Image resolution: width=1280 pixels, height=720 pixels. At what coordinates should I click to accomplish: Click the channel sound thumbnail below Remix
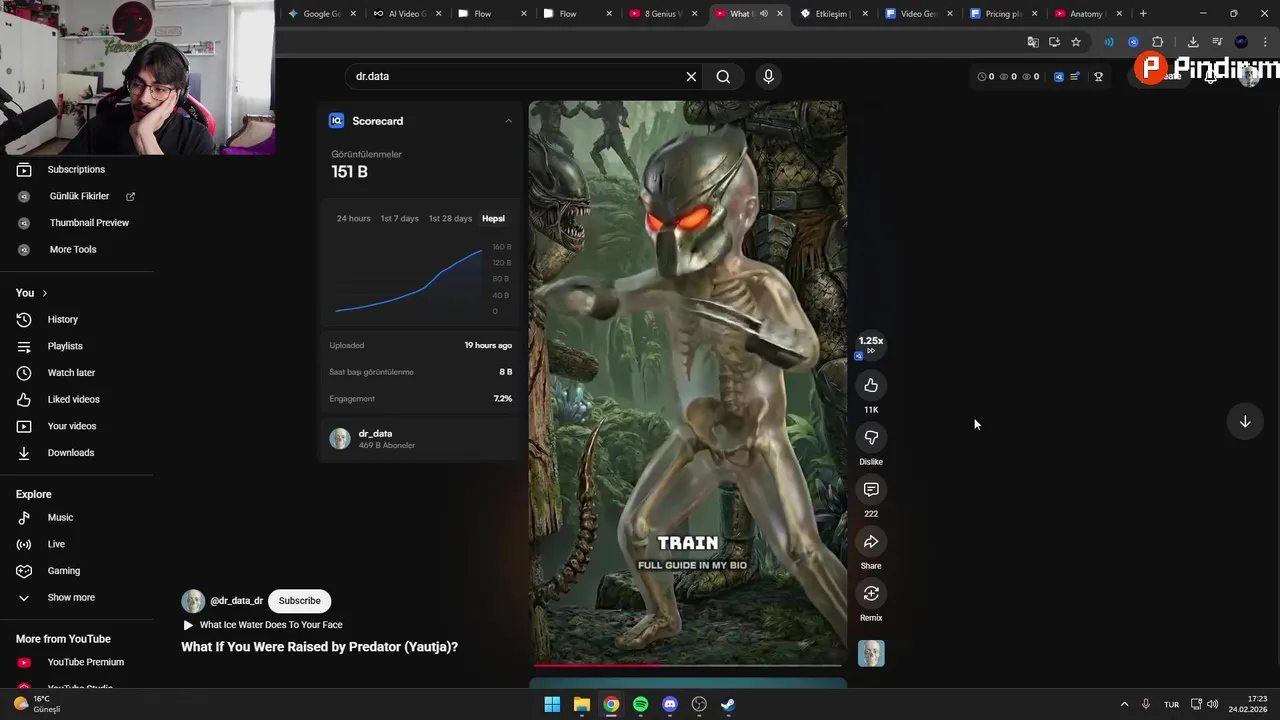click(871, 654)
